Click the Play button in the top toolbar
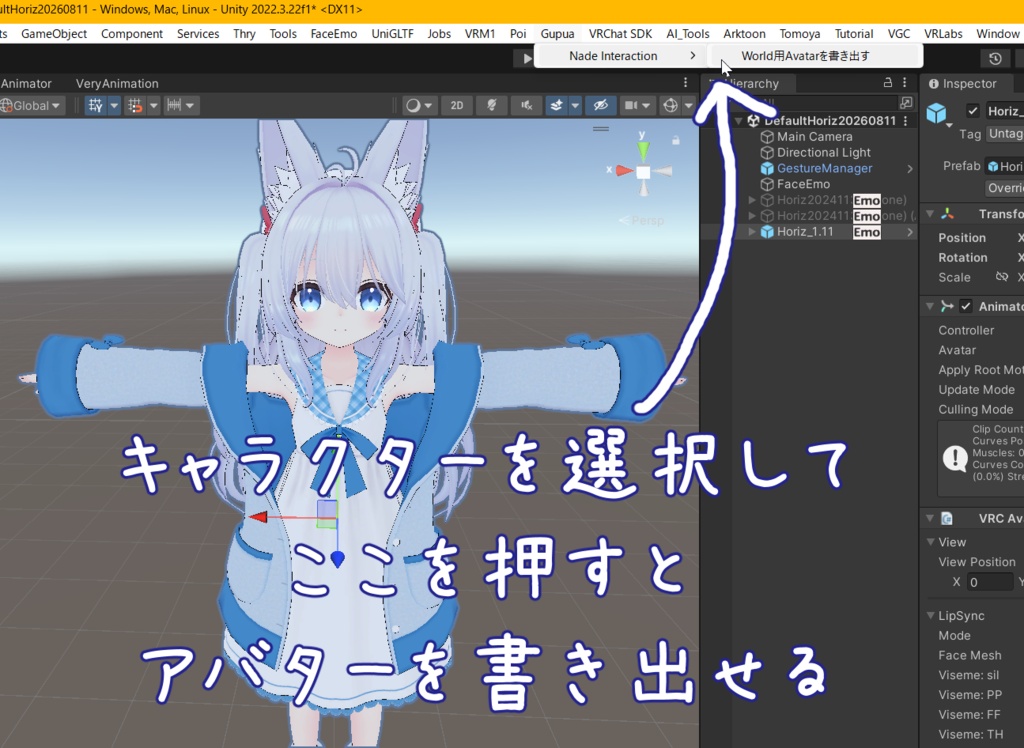1024x748 pixels. click(526, 58)
